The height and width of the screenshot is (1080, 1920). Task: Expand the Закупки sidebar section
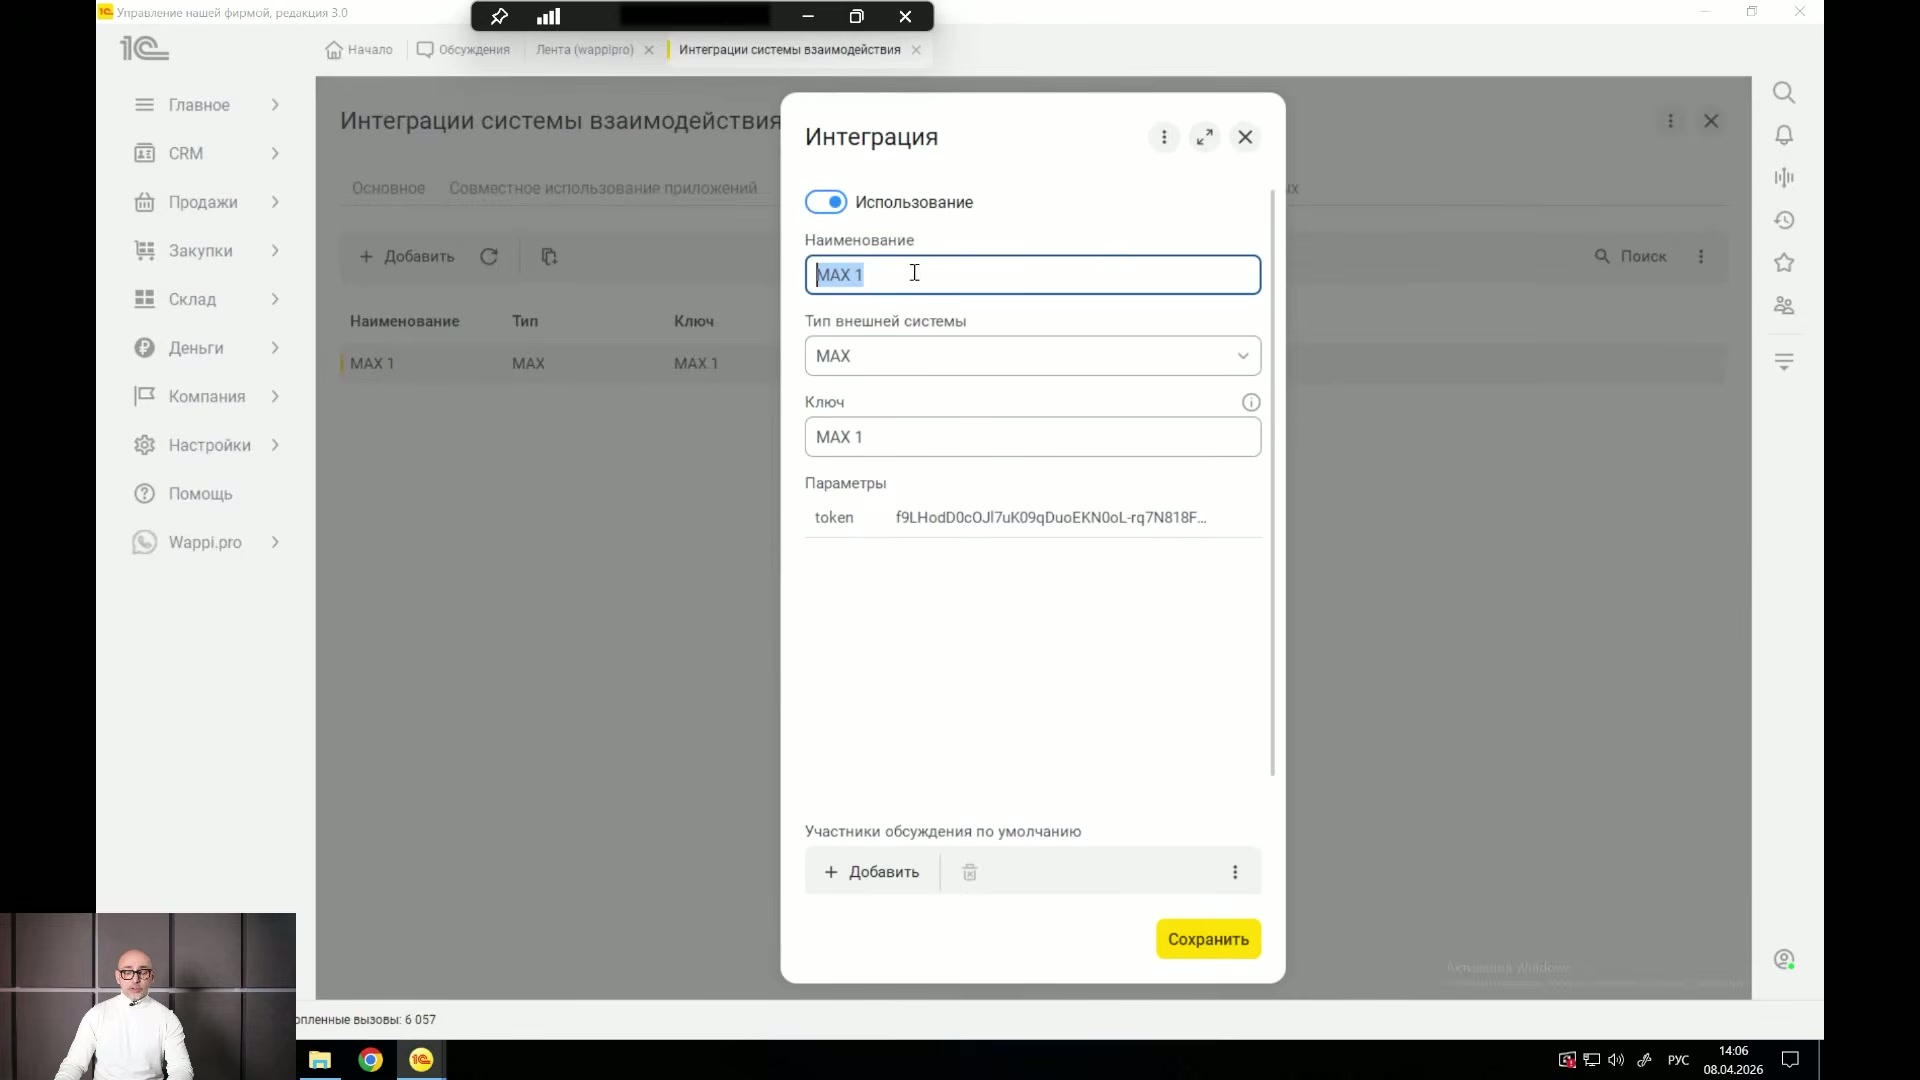[x=275, y=250]
